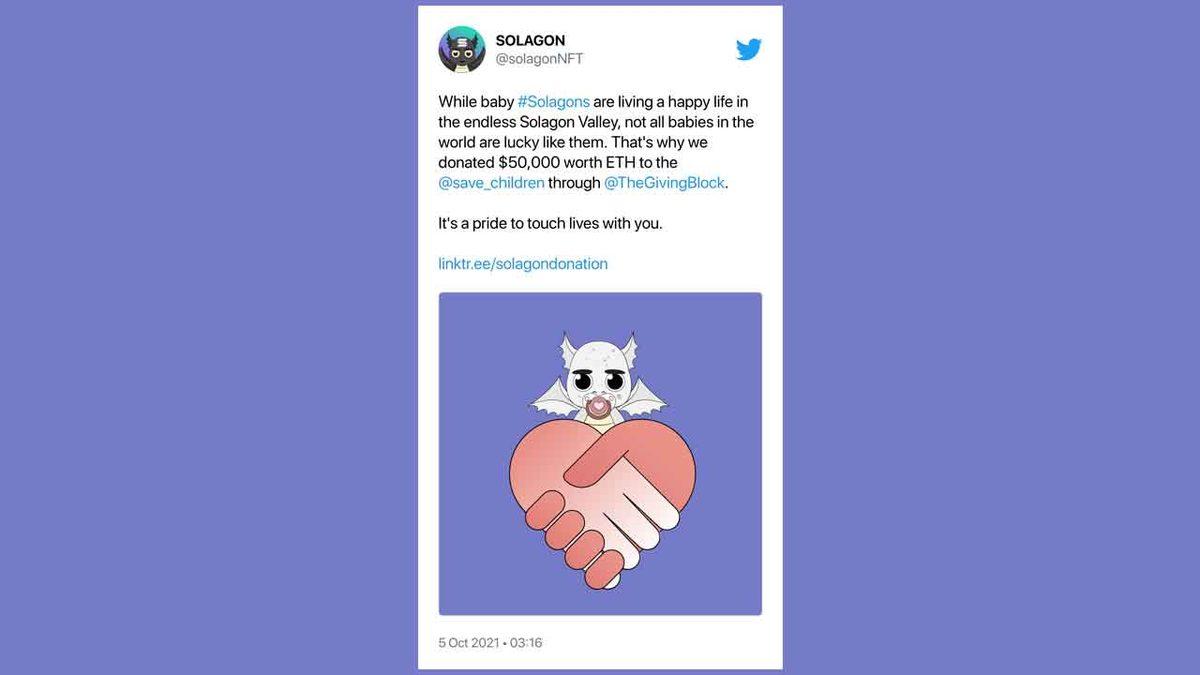Screen dimensions: 1200x675
Task: Open the linktr.ee/solagondonation link
Action: [x=523, y=264]
